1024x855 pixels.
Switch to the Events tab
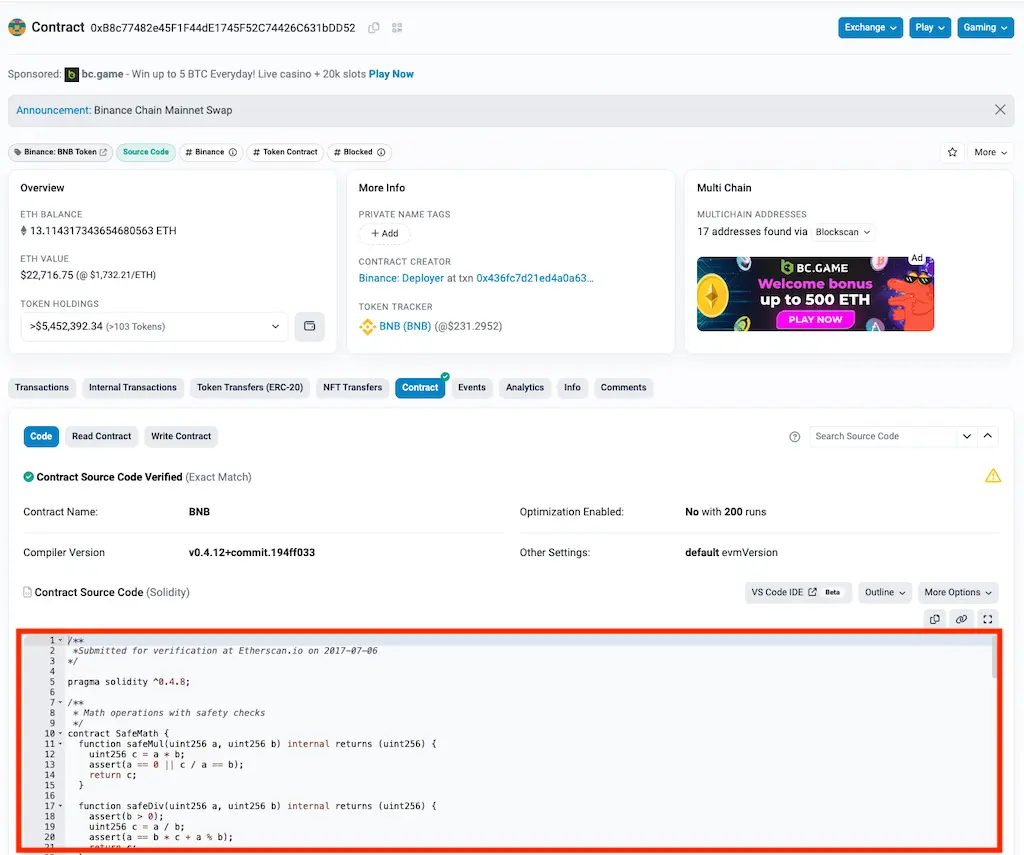(472, 387)
